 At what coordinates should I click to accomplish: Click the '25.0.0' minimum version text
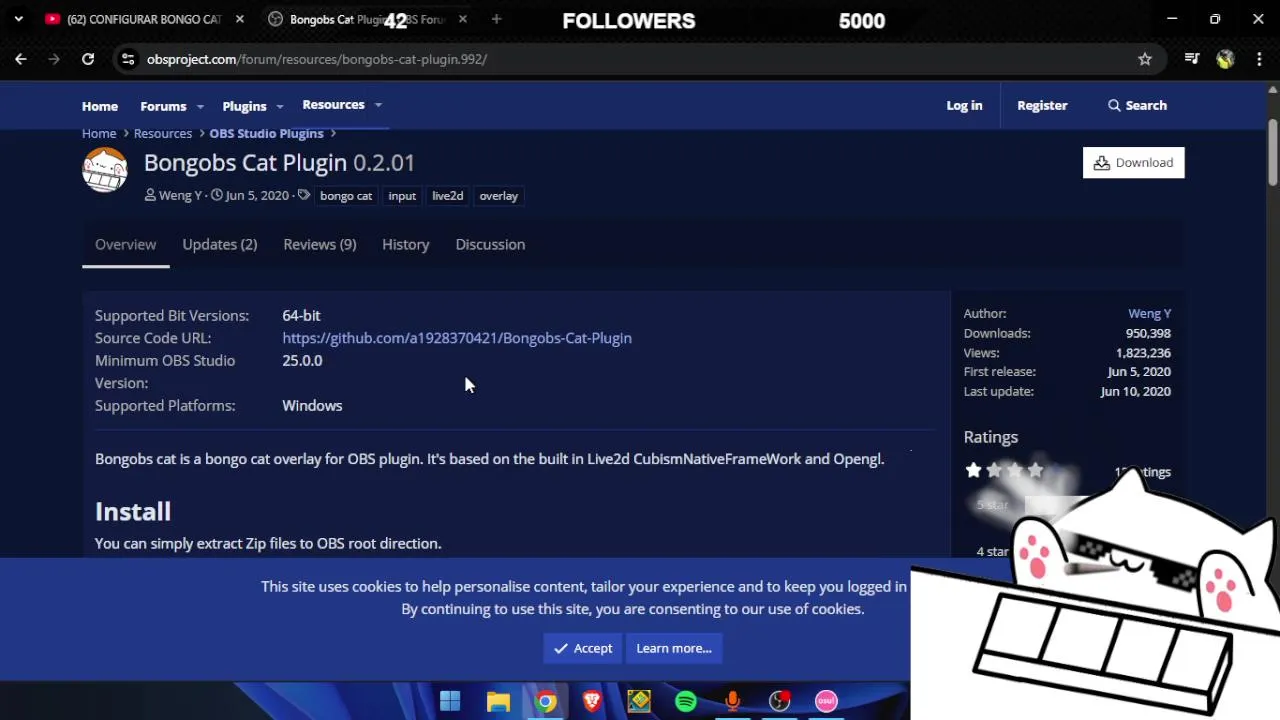pos(302,361)
